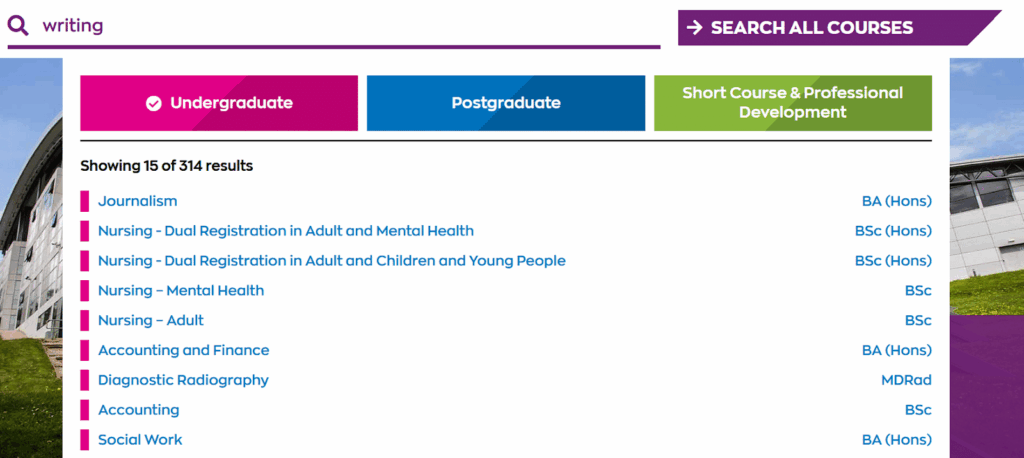This screenshot has height=458, width=1024.
Task: Open Nursing Dual Registration Adult and Mental Health
Action: pos(285,231)
